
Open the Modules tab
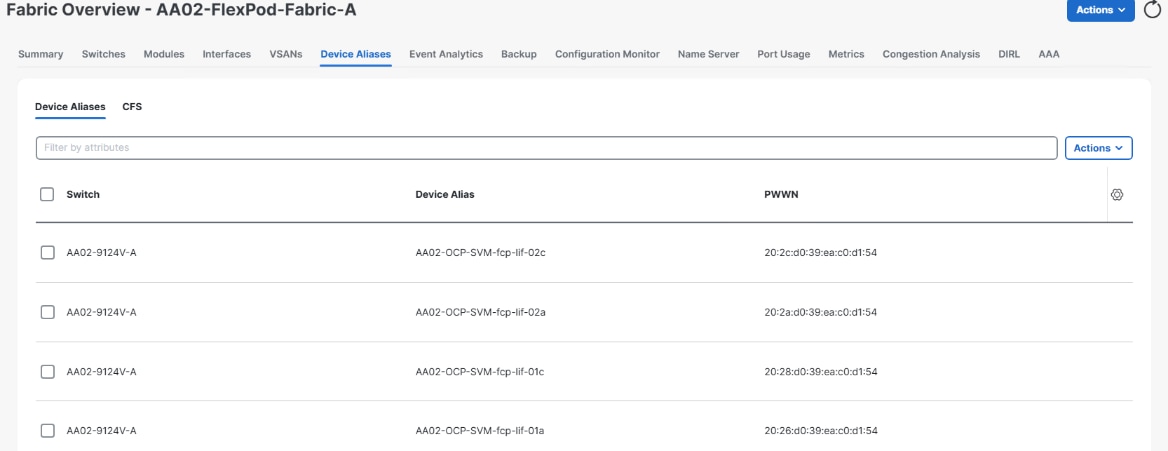point(164,54)
